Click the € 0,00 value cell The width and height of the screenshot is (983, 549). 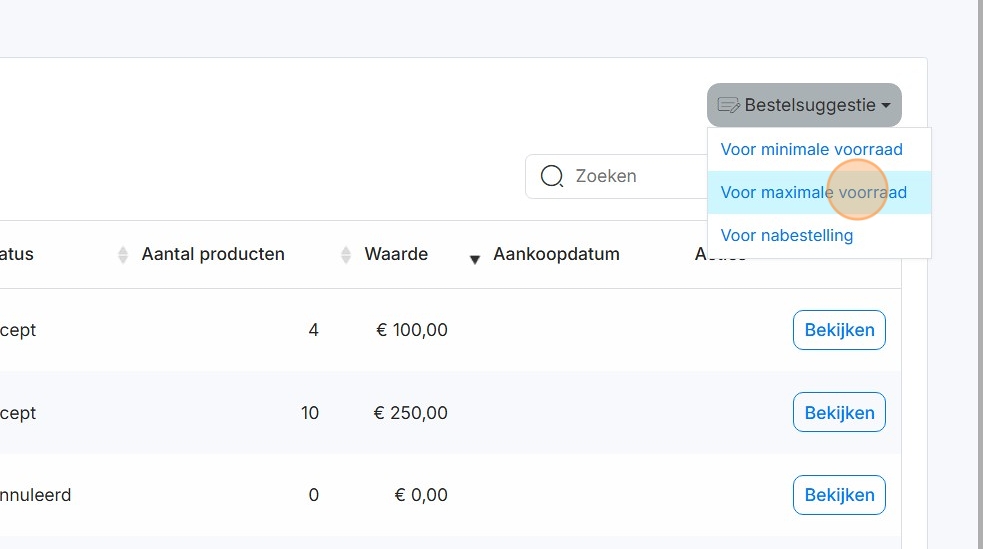[420, 495]
